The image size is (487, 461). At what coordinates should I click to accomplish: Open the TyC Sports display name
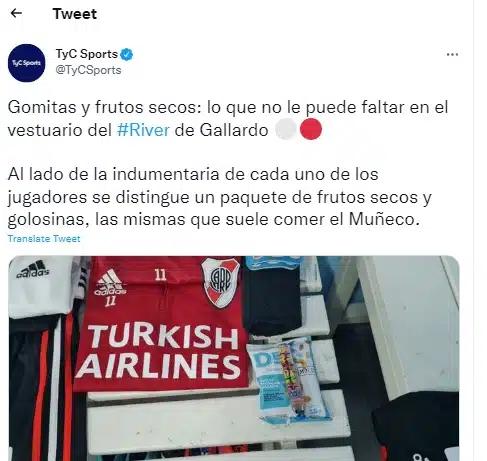coord(87,54)
